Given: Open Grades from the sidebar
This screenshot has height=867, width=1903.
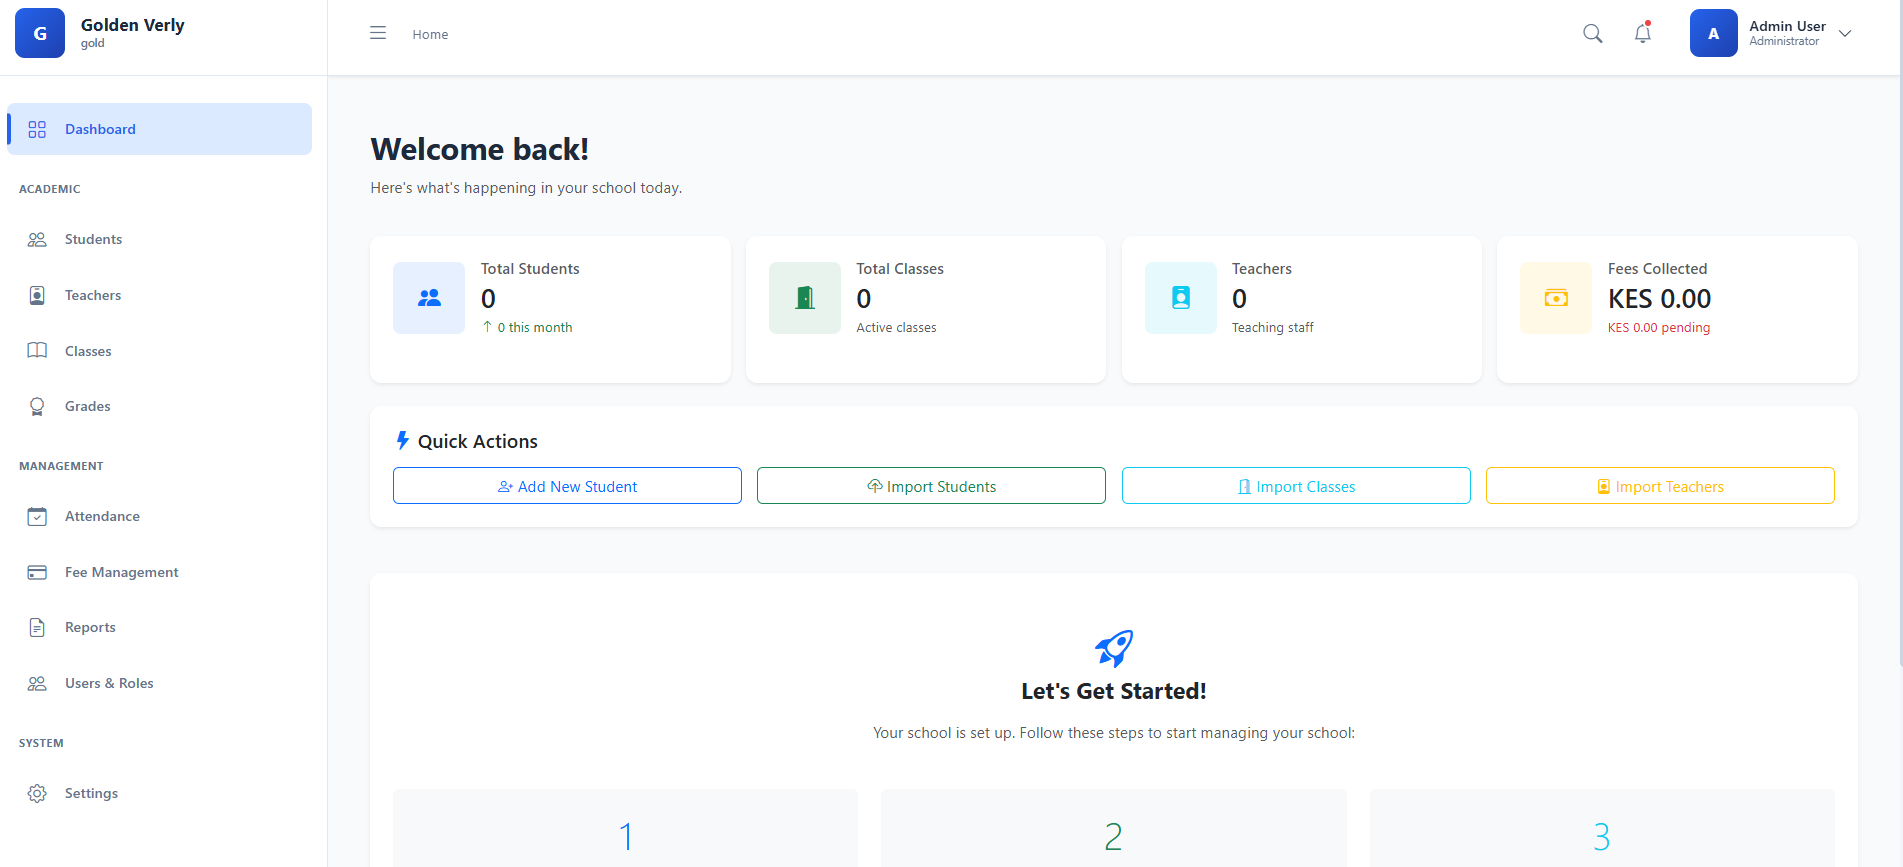Looking at the screenshot, I should [x=160, y=406].
